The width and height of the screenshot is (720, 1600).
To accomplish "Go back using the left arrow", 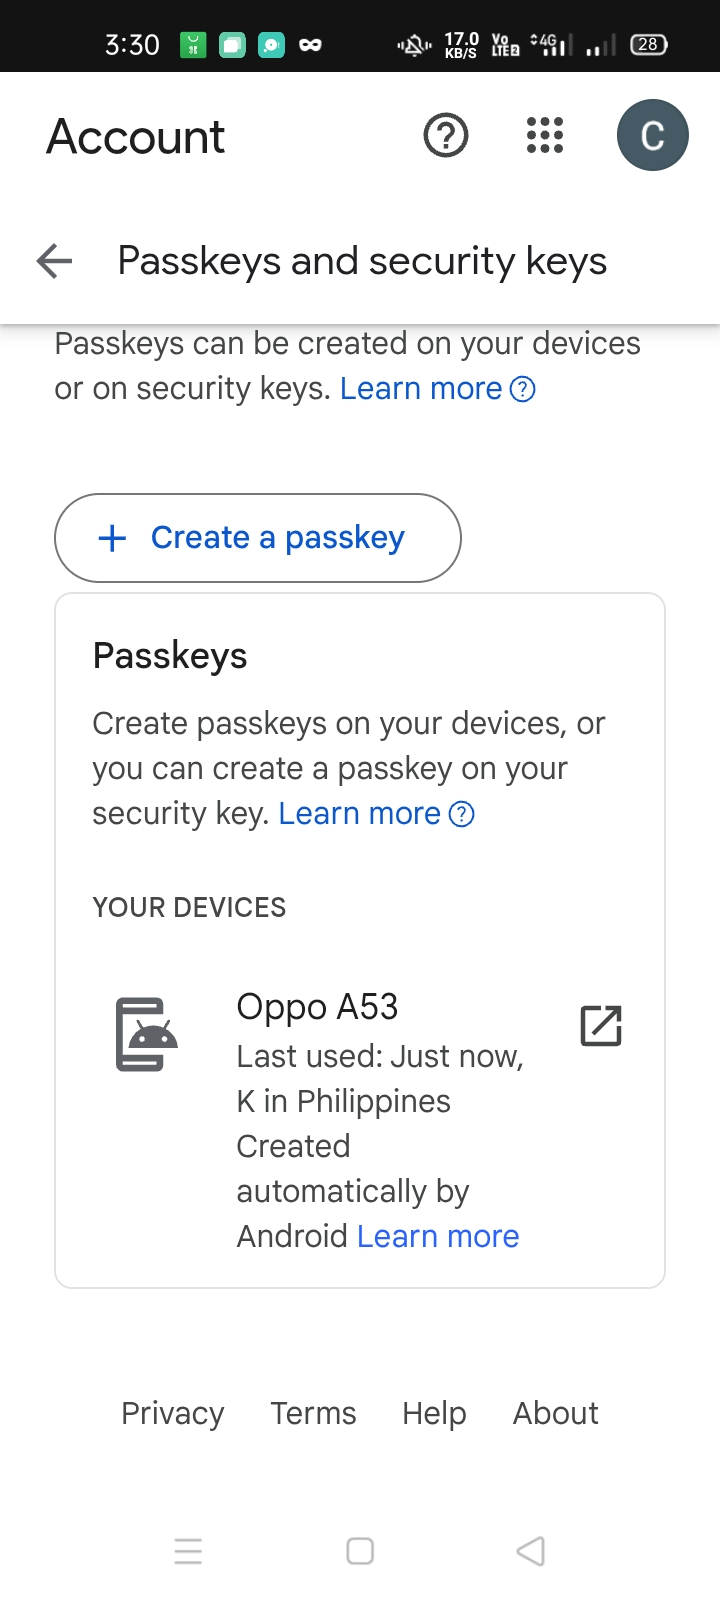I will 54,261.
